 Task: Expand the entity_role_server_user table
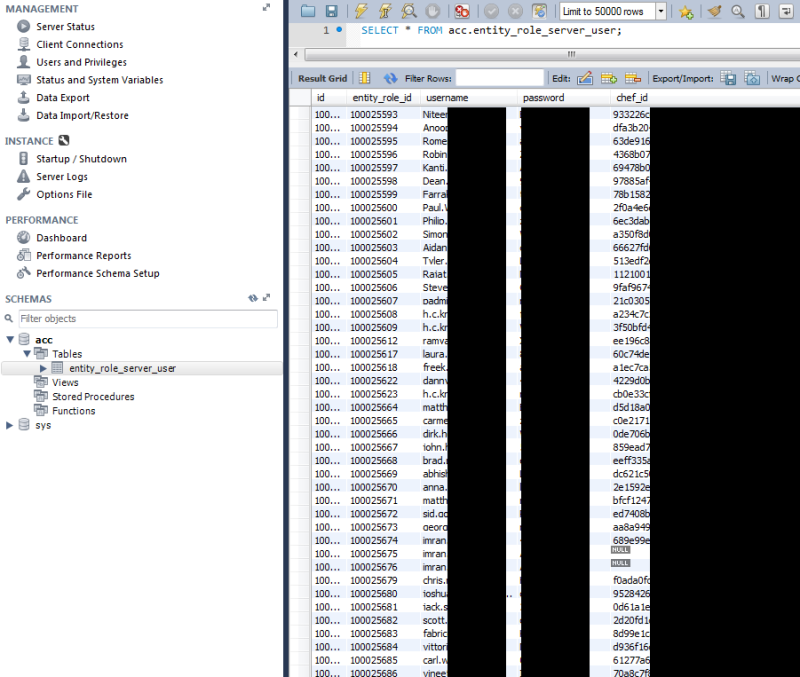[x=43, y=368]
